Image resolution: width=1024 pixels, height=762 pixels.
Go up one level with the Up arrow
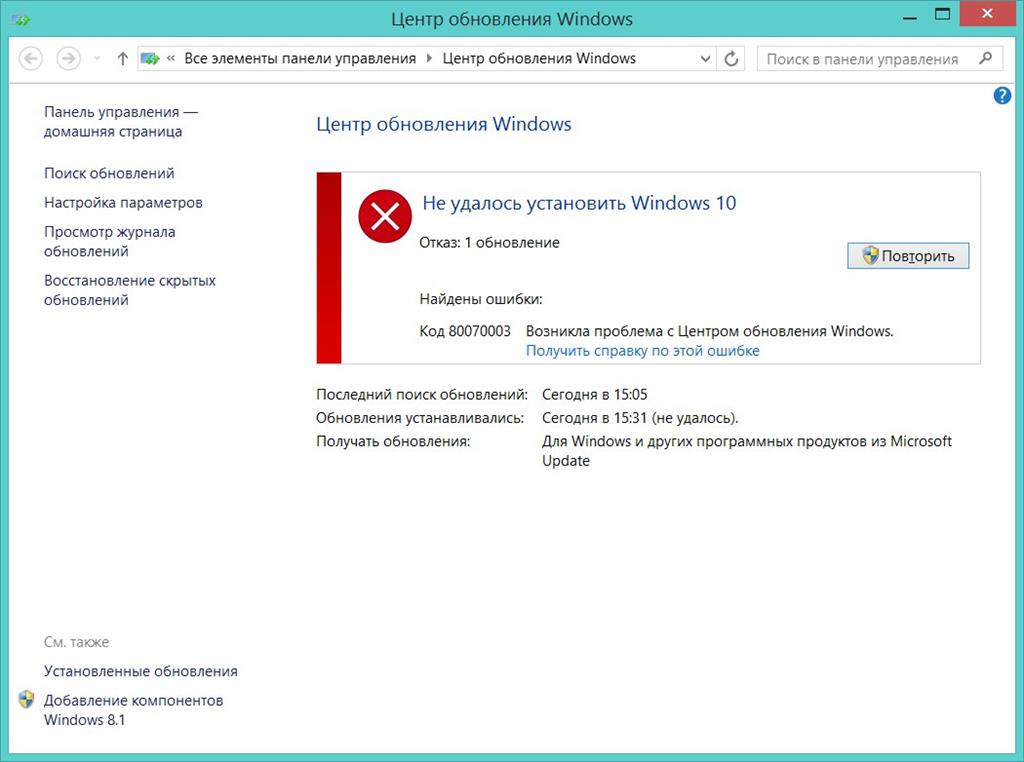122,59
